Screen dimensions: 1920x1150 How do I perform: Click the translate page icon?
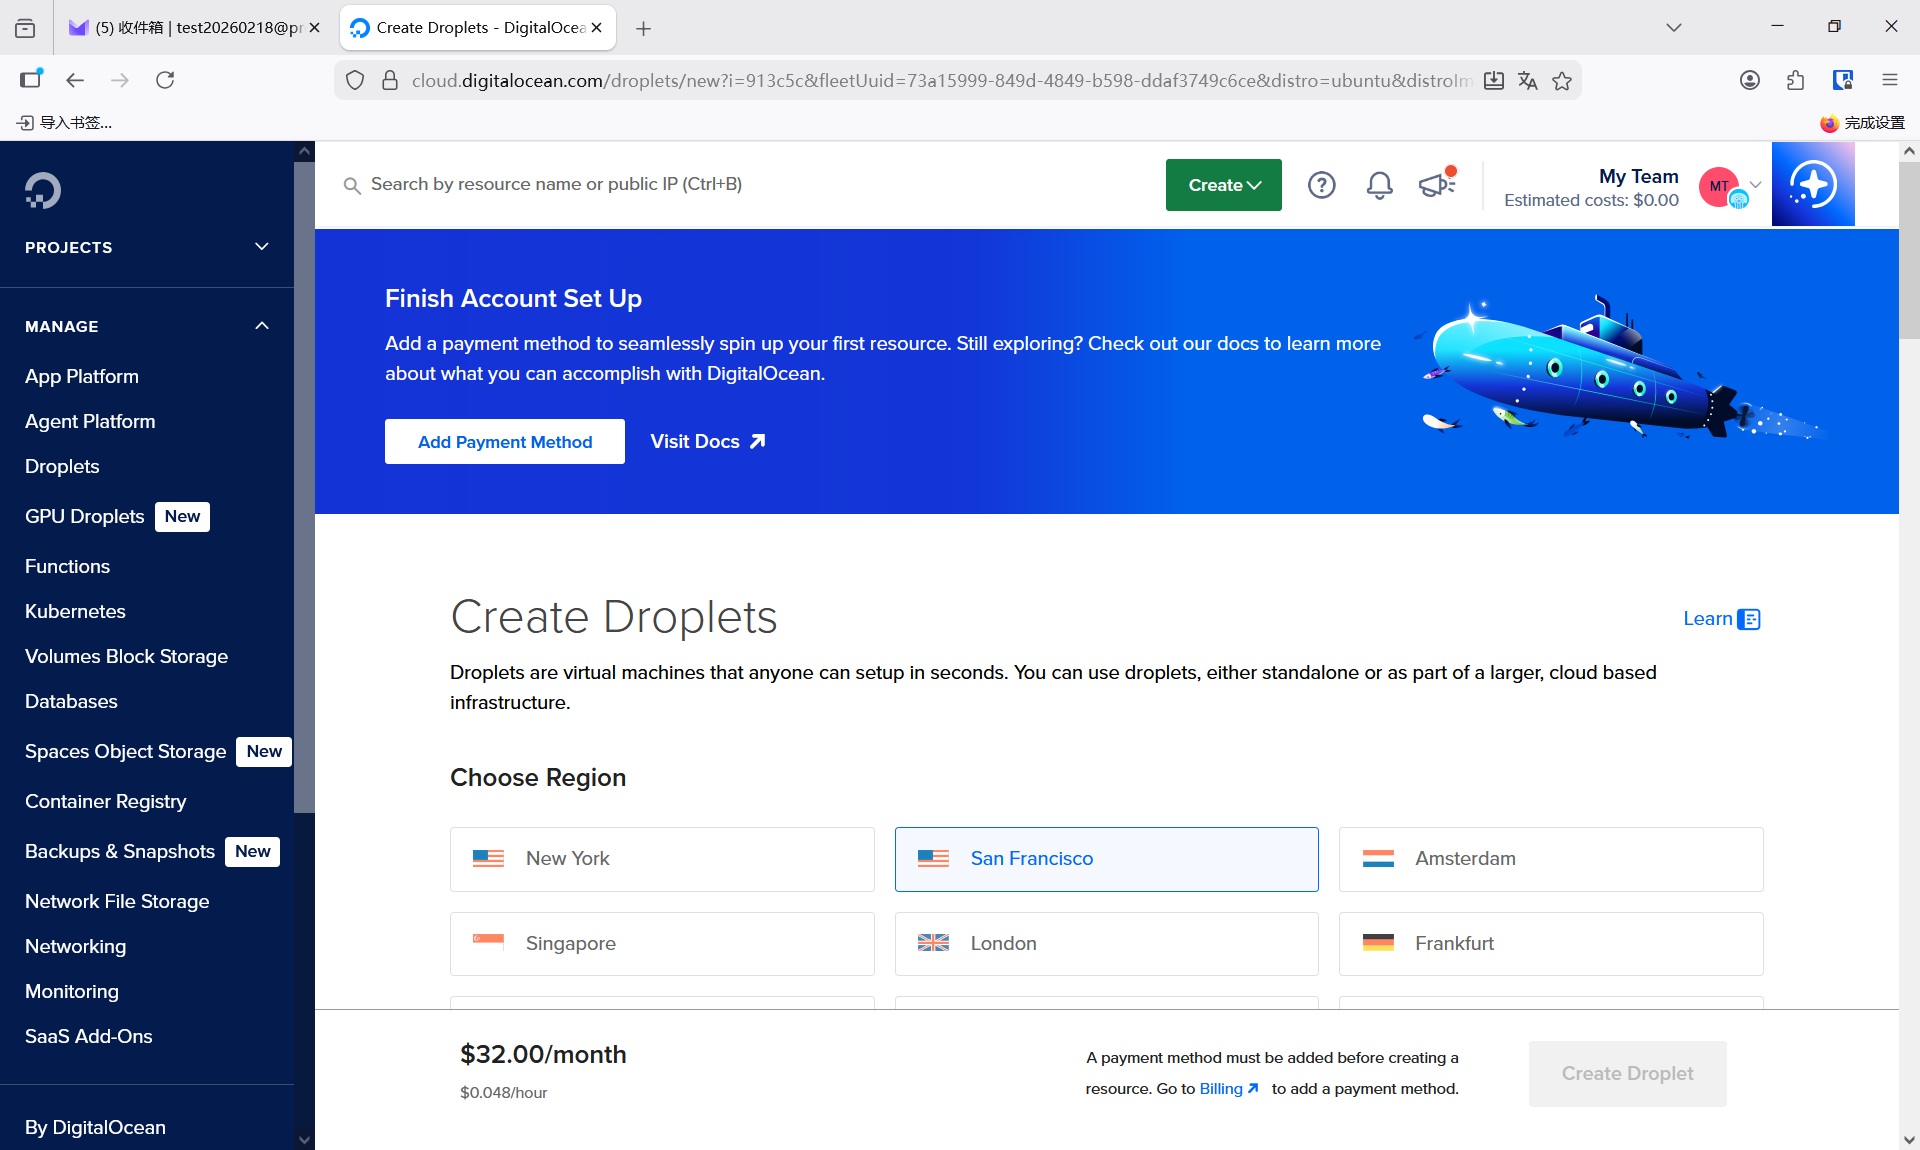pos(1527,81)
